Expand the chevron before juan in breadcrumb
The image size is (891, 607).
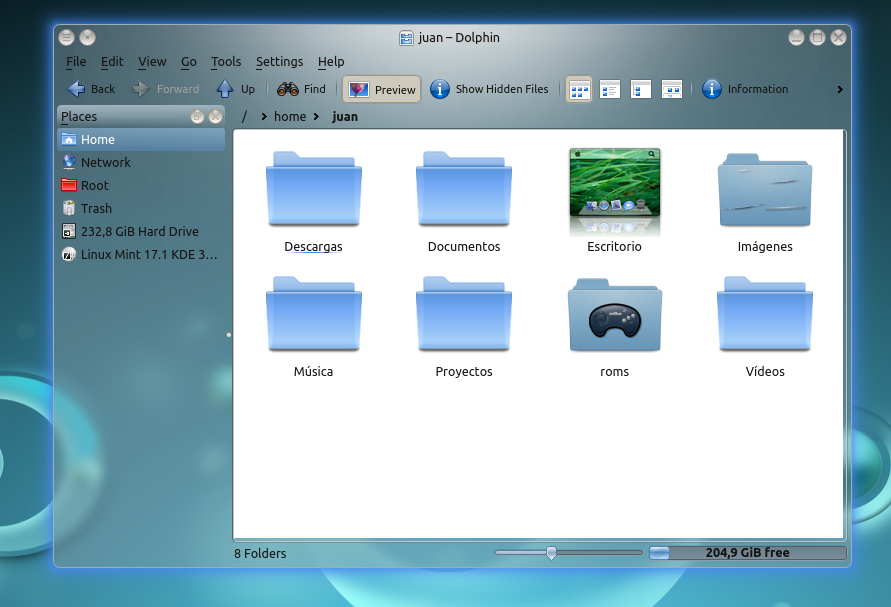[x=317, y=117]
